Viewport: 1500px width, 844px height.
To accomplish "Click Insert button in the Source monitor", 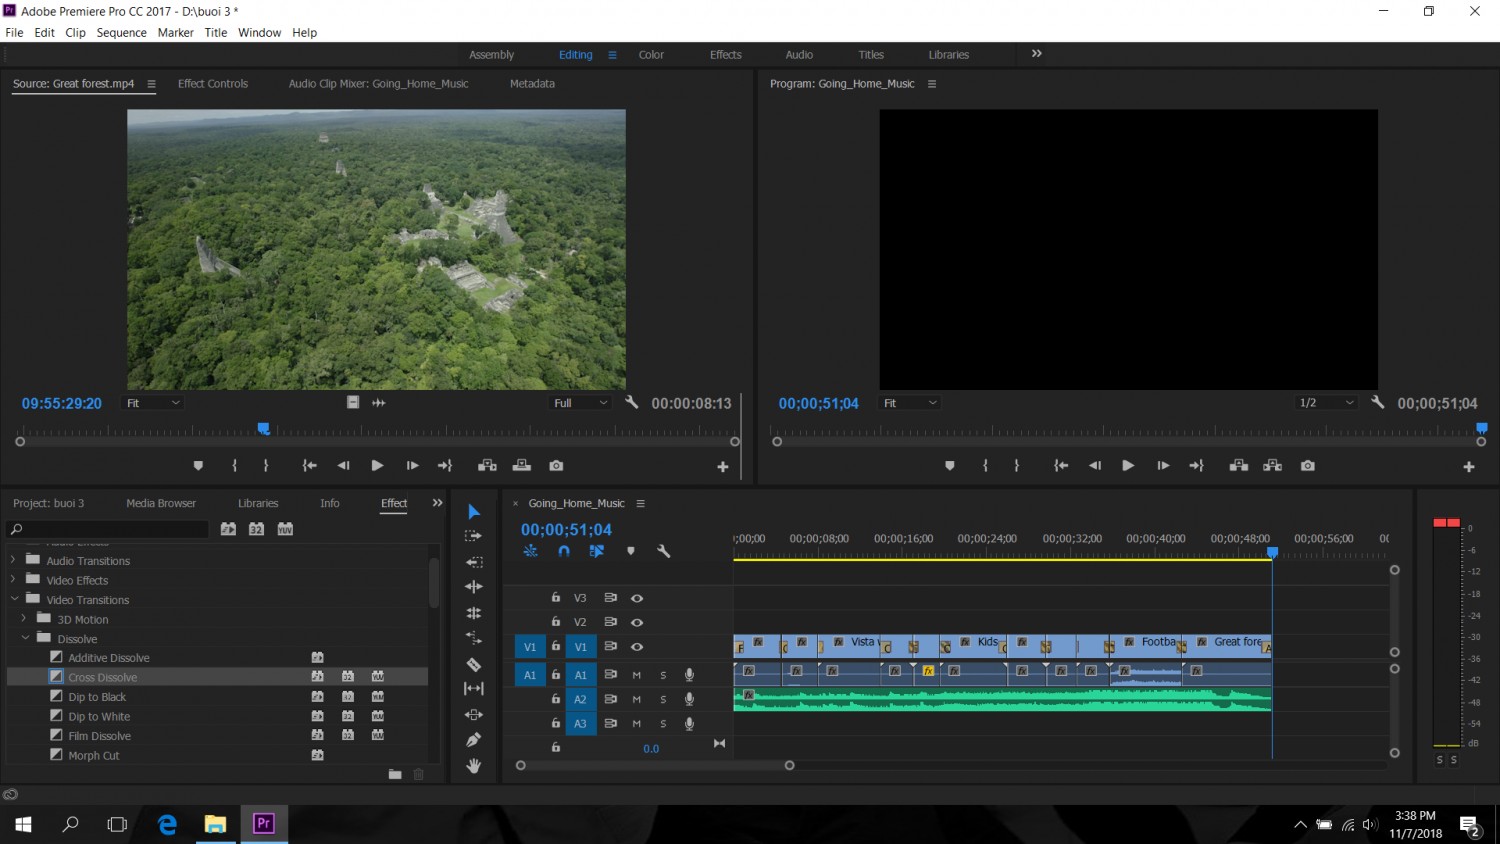I will point(488,466).
